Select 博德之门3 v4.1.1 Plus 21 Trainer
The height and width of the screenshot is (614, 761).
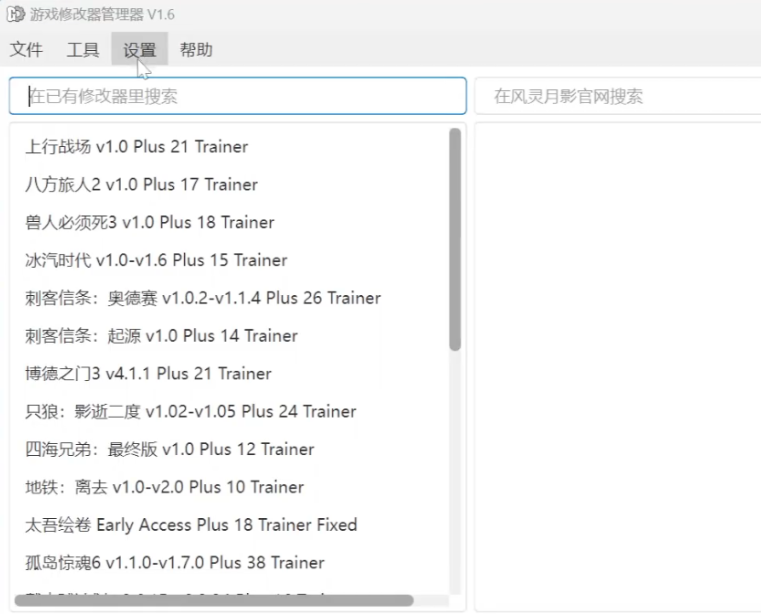148,374
